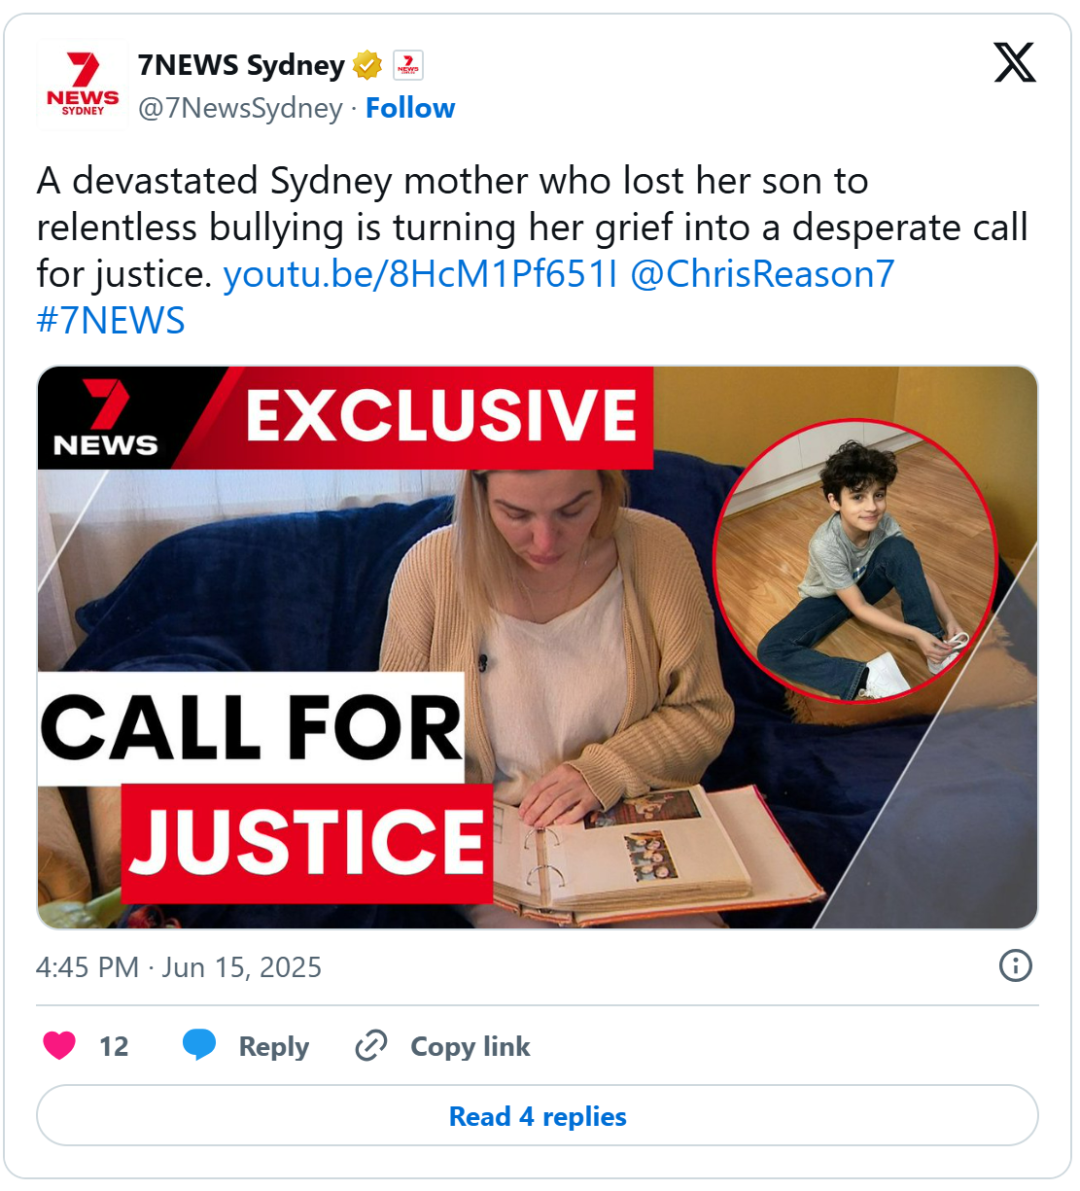
Task: Open the #7NEWS hashtag
Action: [x=111, y=321]
